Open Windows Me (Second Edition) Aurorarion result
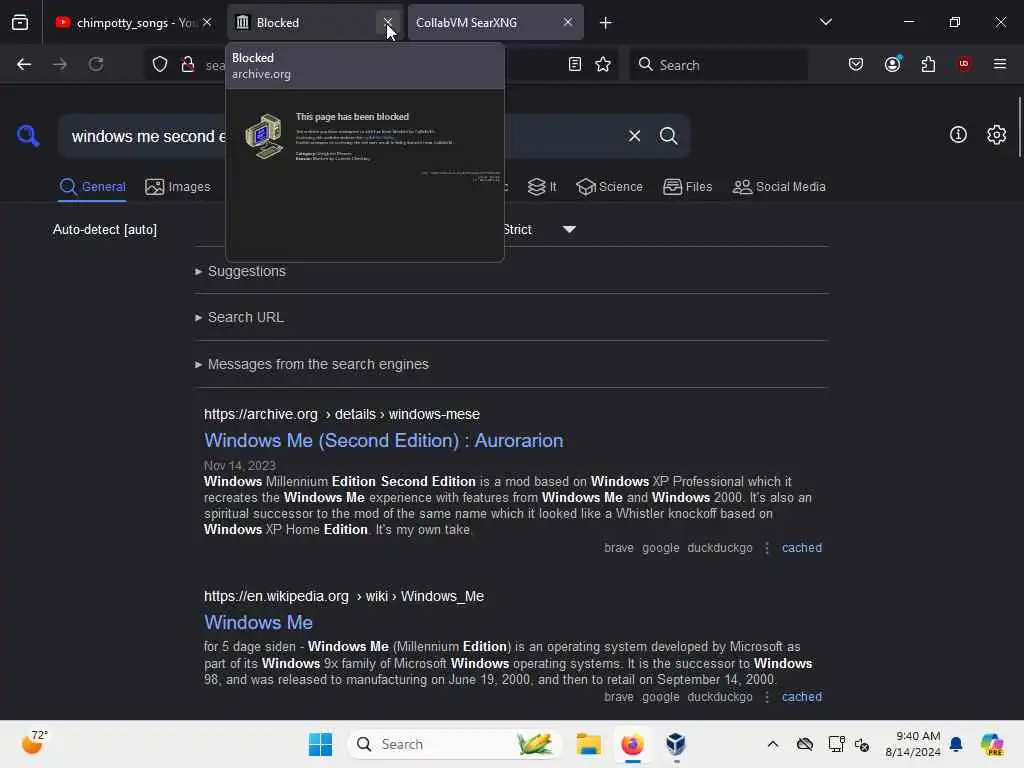1024x768 pixels. [383, 441]
